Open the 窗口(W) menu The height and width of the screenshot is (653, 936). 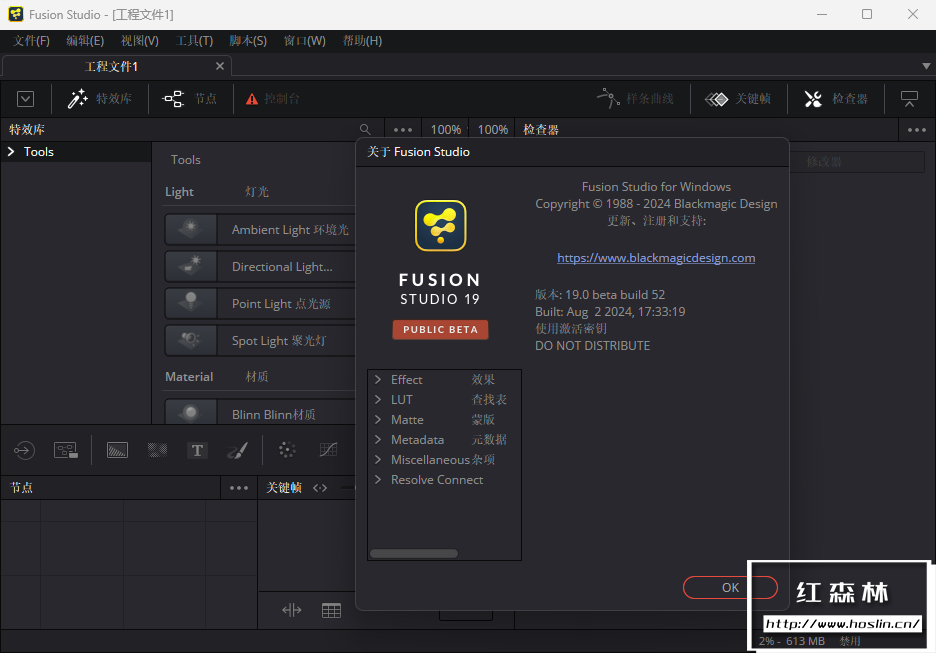[304, 41]
